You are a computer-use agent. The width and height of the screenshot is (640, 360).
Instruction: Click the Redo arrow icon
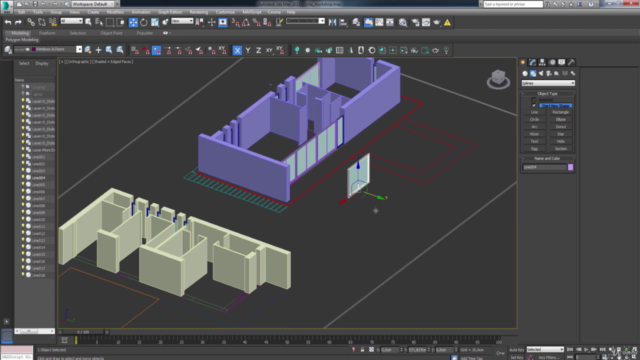tap(18, 22)
